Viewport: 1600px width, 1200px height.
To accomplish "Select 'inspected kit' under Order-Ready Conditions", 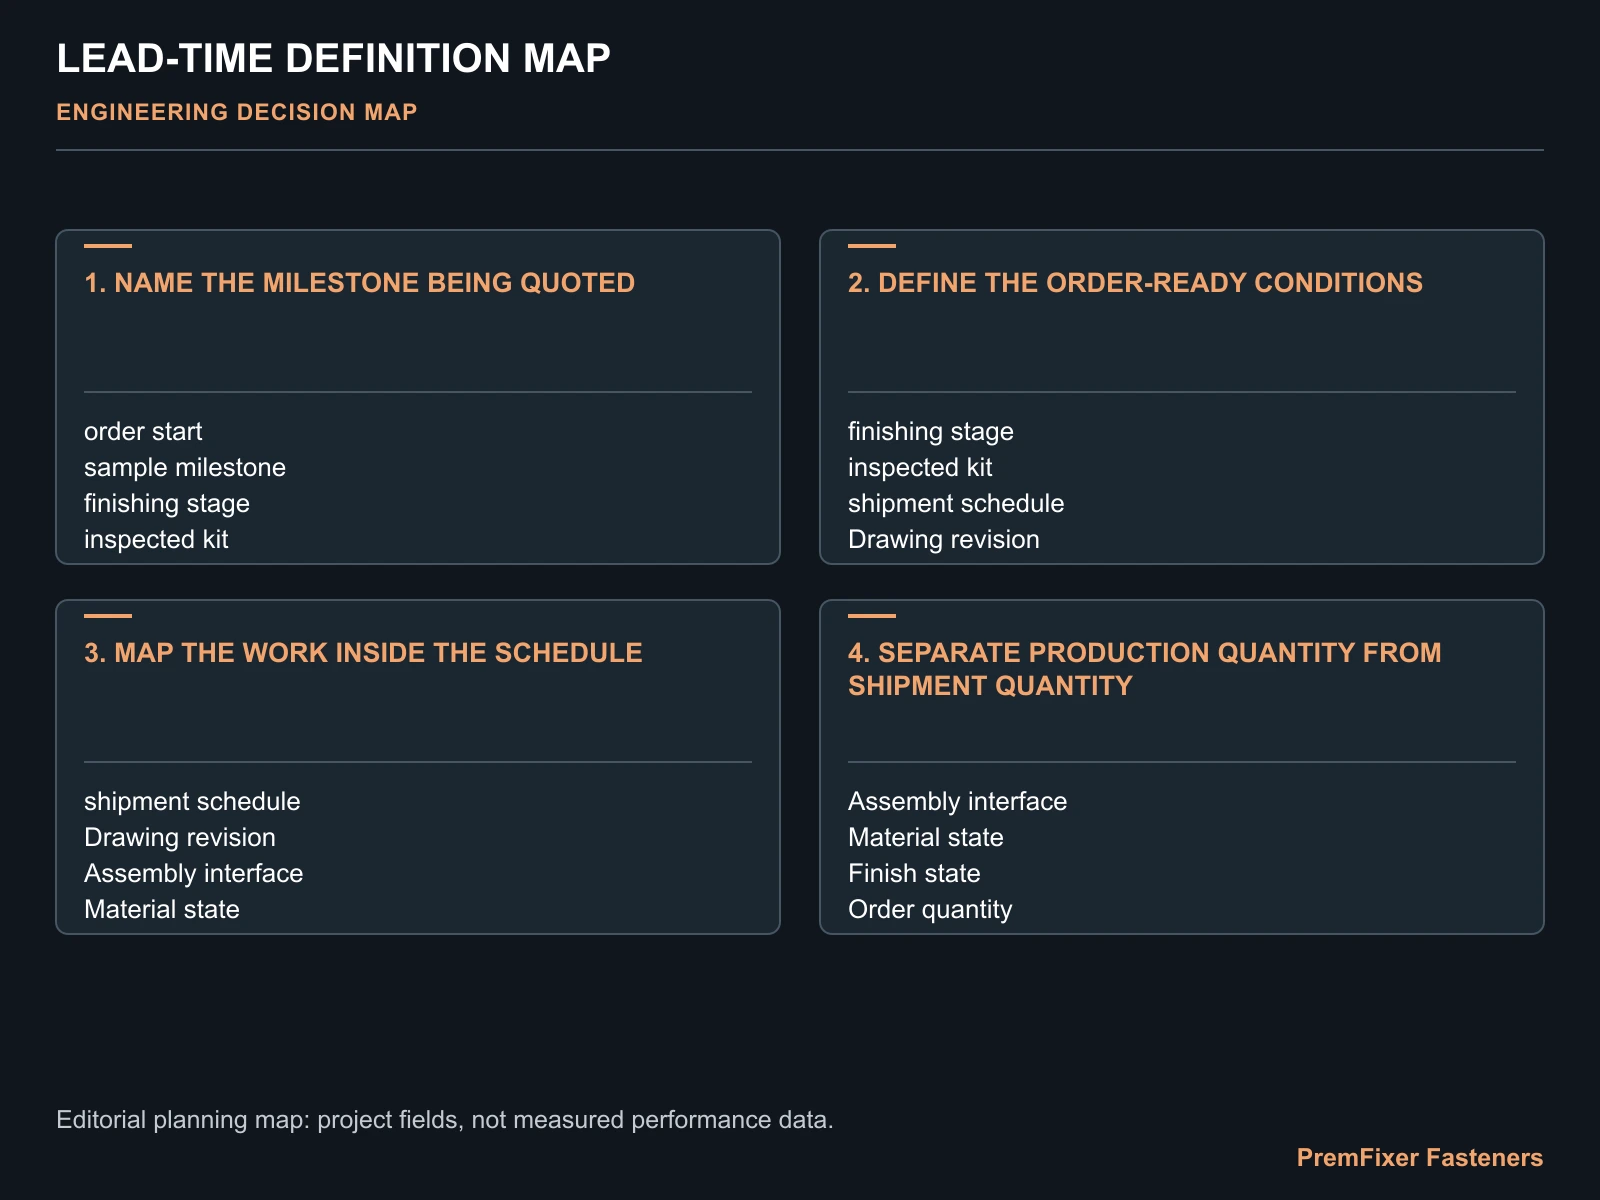I will (920, 467).
